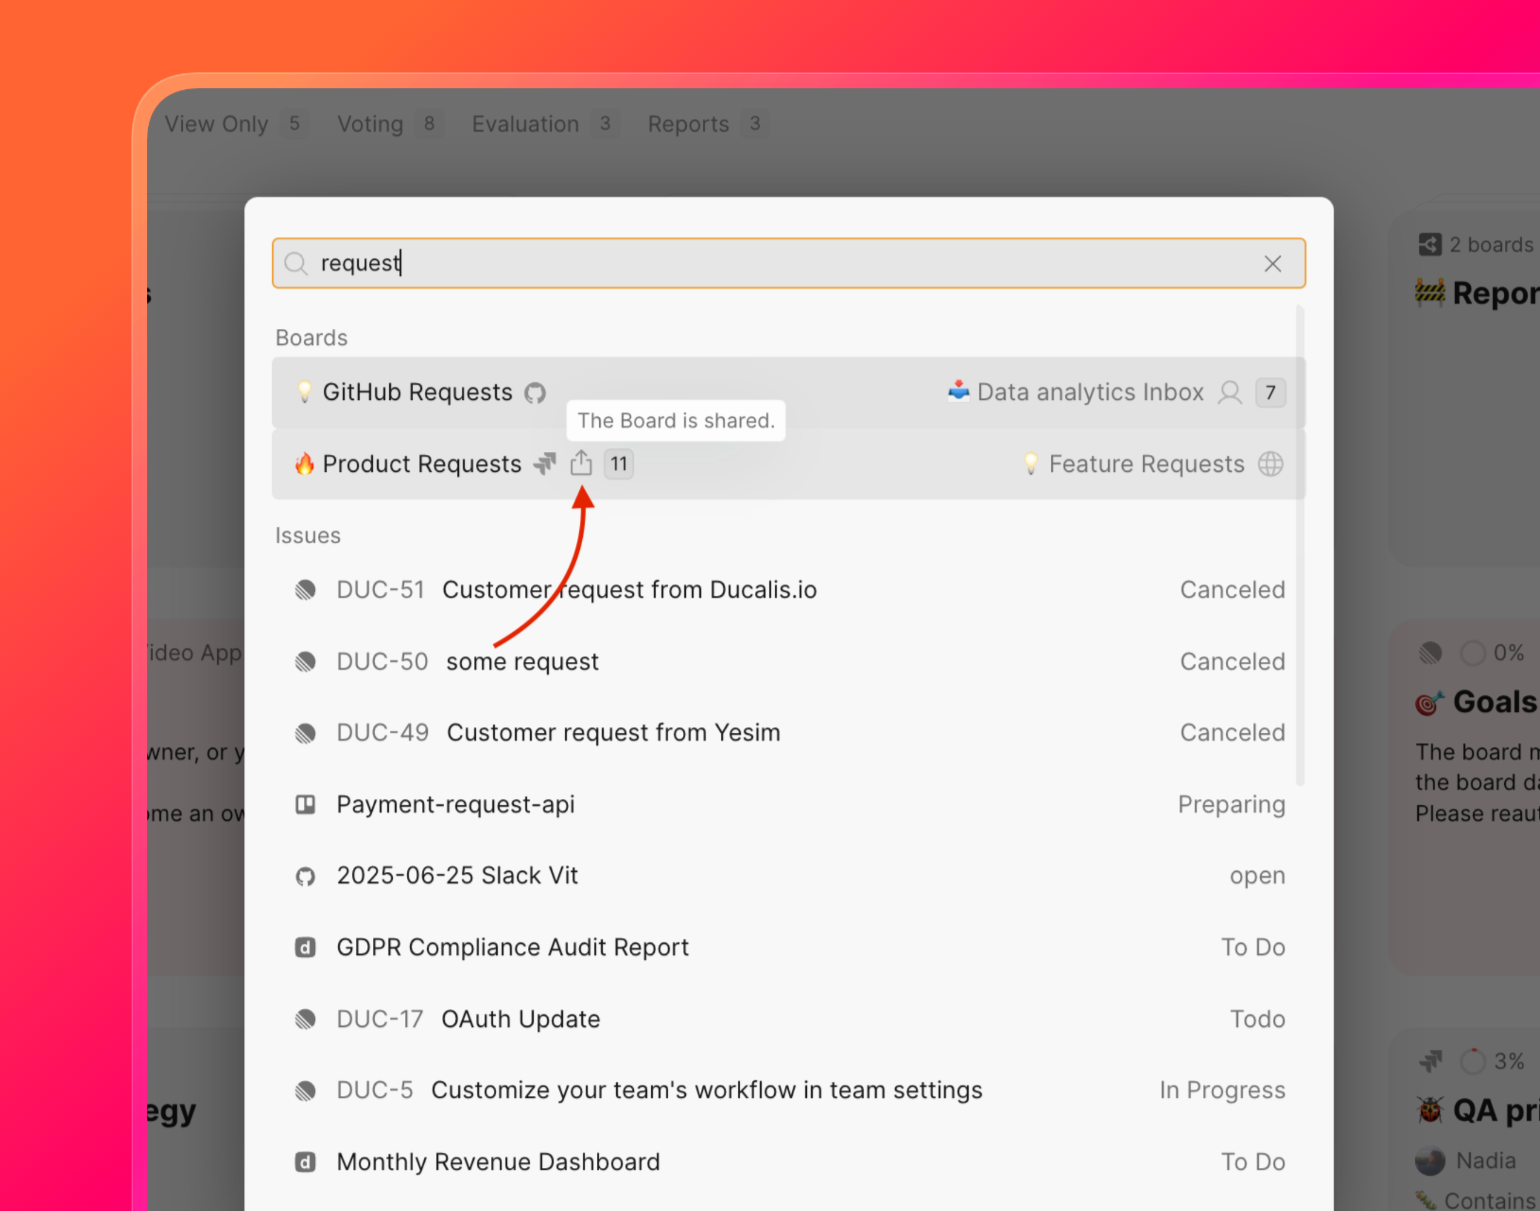Click the Linear icon on the DUC-5 row
1540x1211 pixels.
(305, 1091)
